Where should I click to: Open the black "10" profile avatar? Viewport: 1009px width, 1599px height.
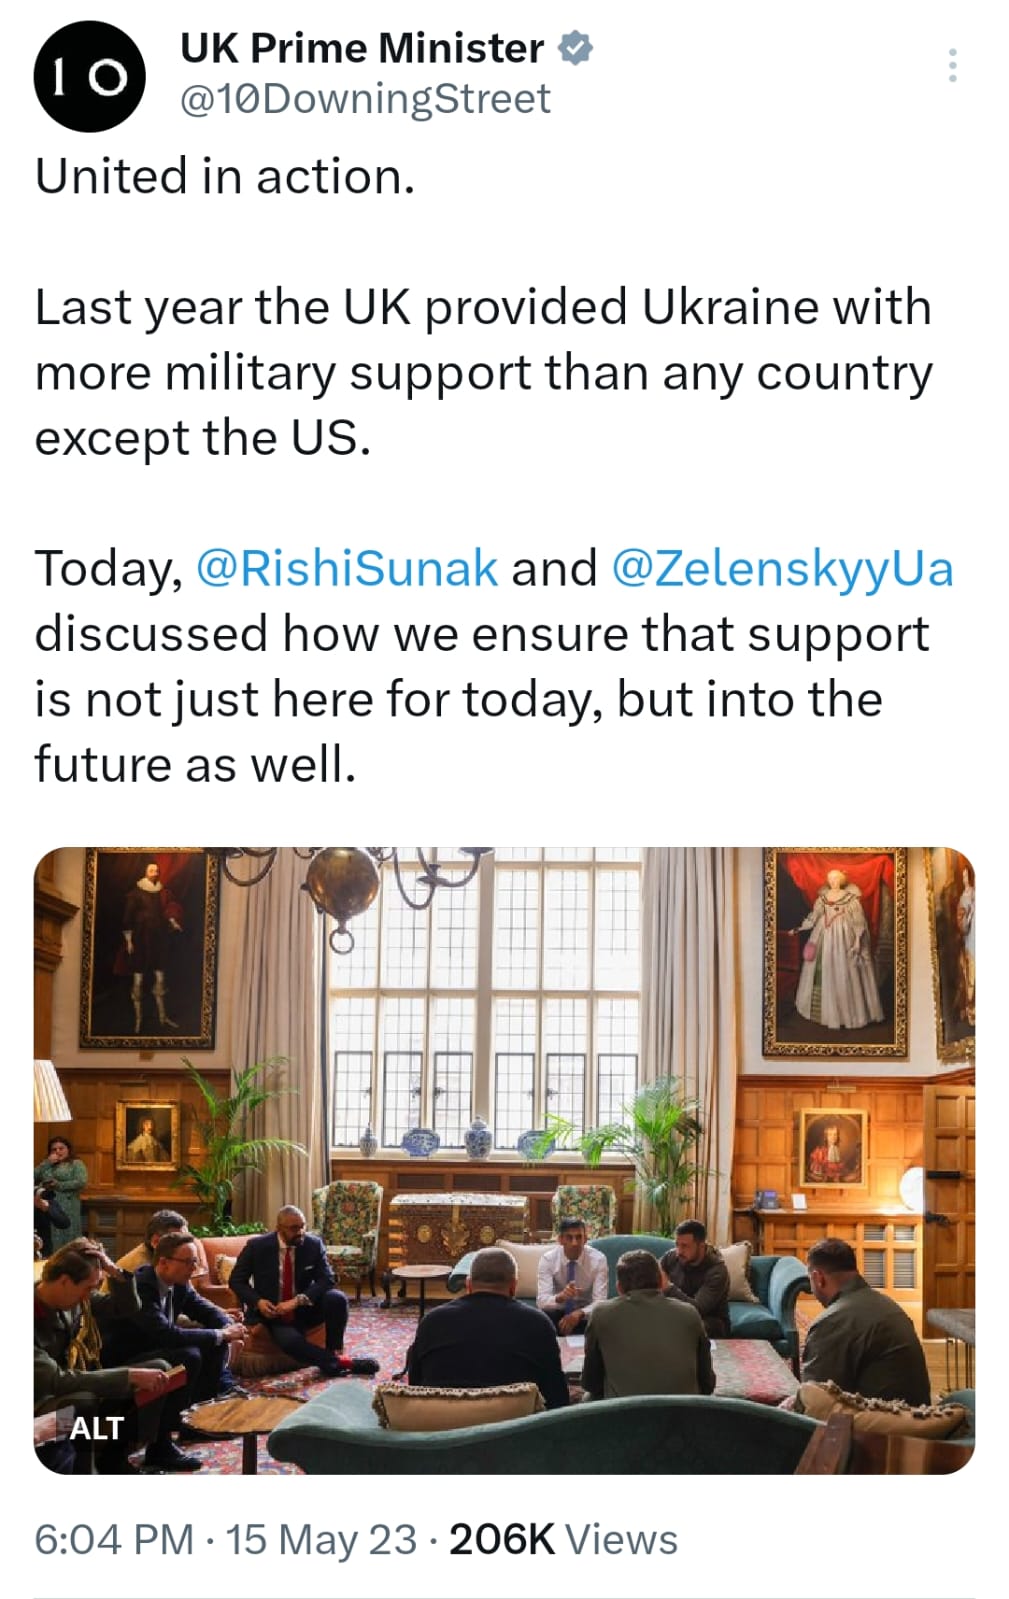(x=89, y=77)
